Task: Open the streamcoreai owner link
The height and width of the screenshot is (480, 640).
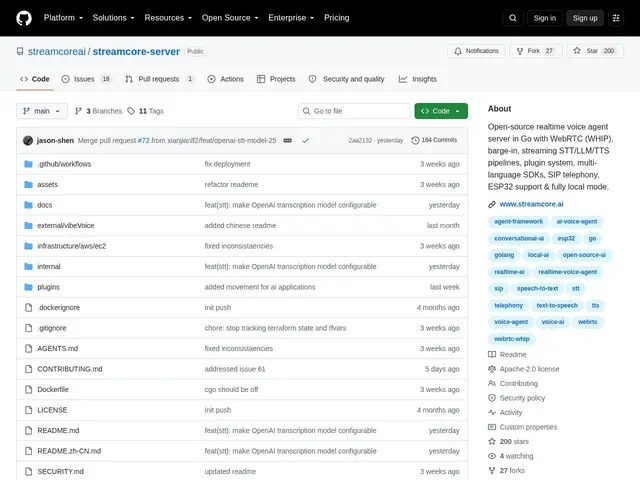Action: tap(57, 51)
